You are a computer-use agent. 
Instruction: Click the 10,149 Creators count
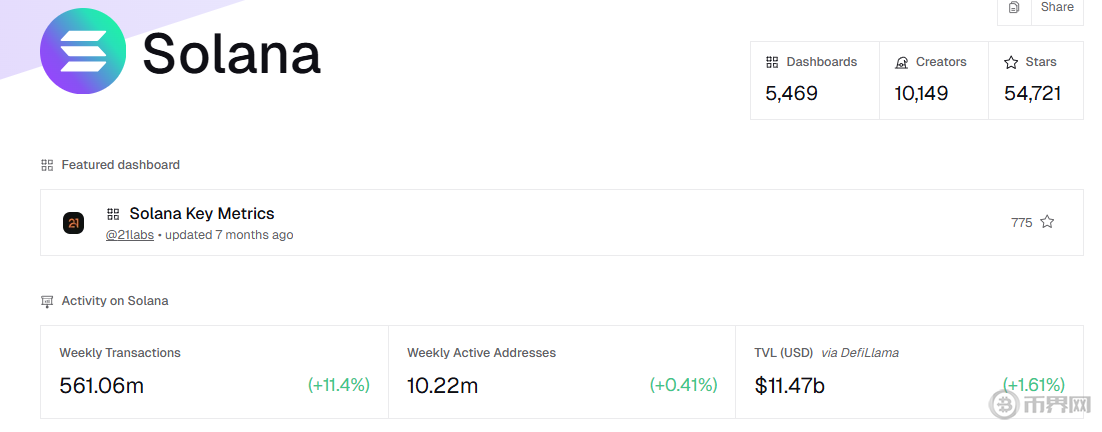921,94
